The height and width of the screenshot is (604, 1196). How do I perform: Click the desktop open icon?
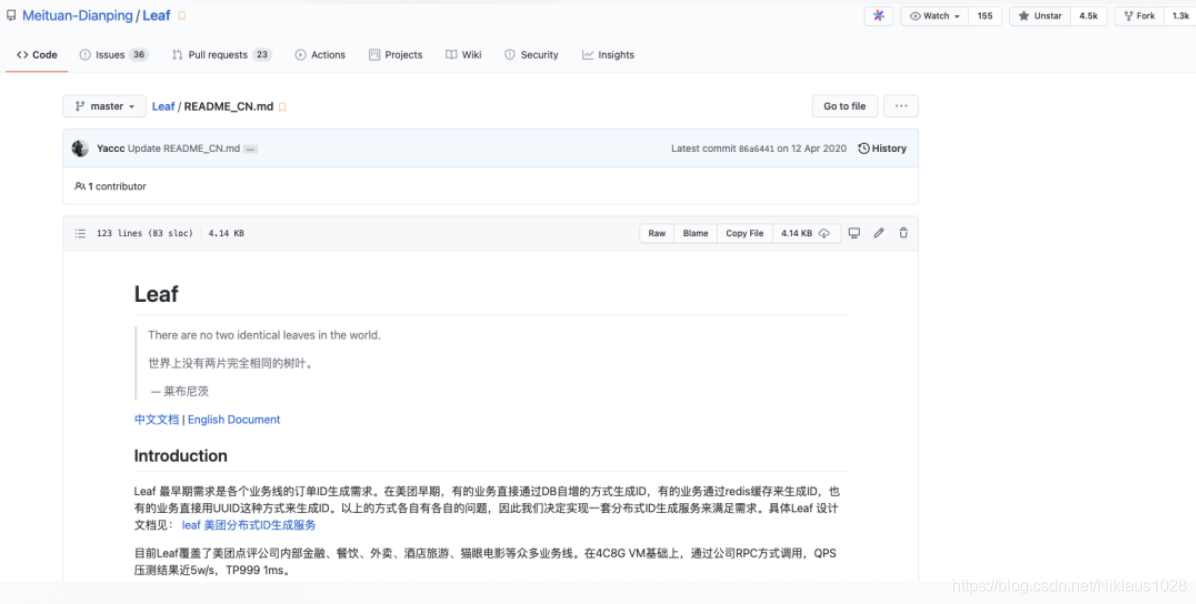click(854, 233)
